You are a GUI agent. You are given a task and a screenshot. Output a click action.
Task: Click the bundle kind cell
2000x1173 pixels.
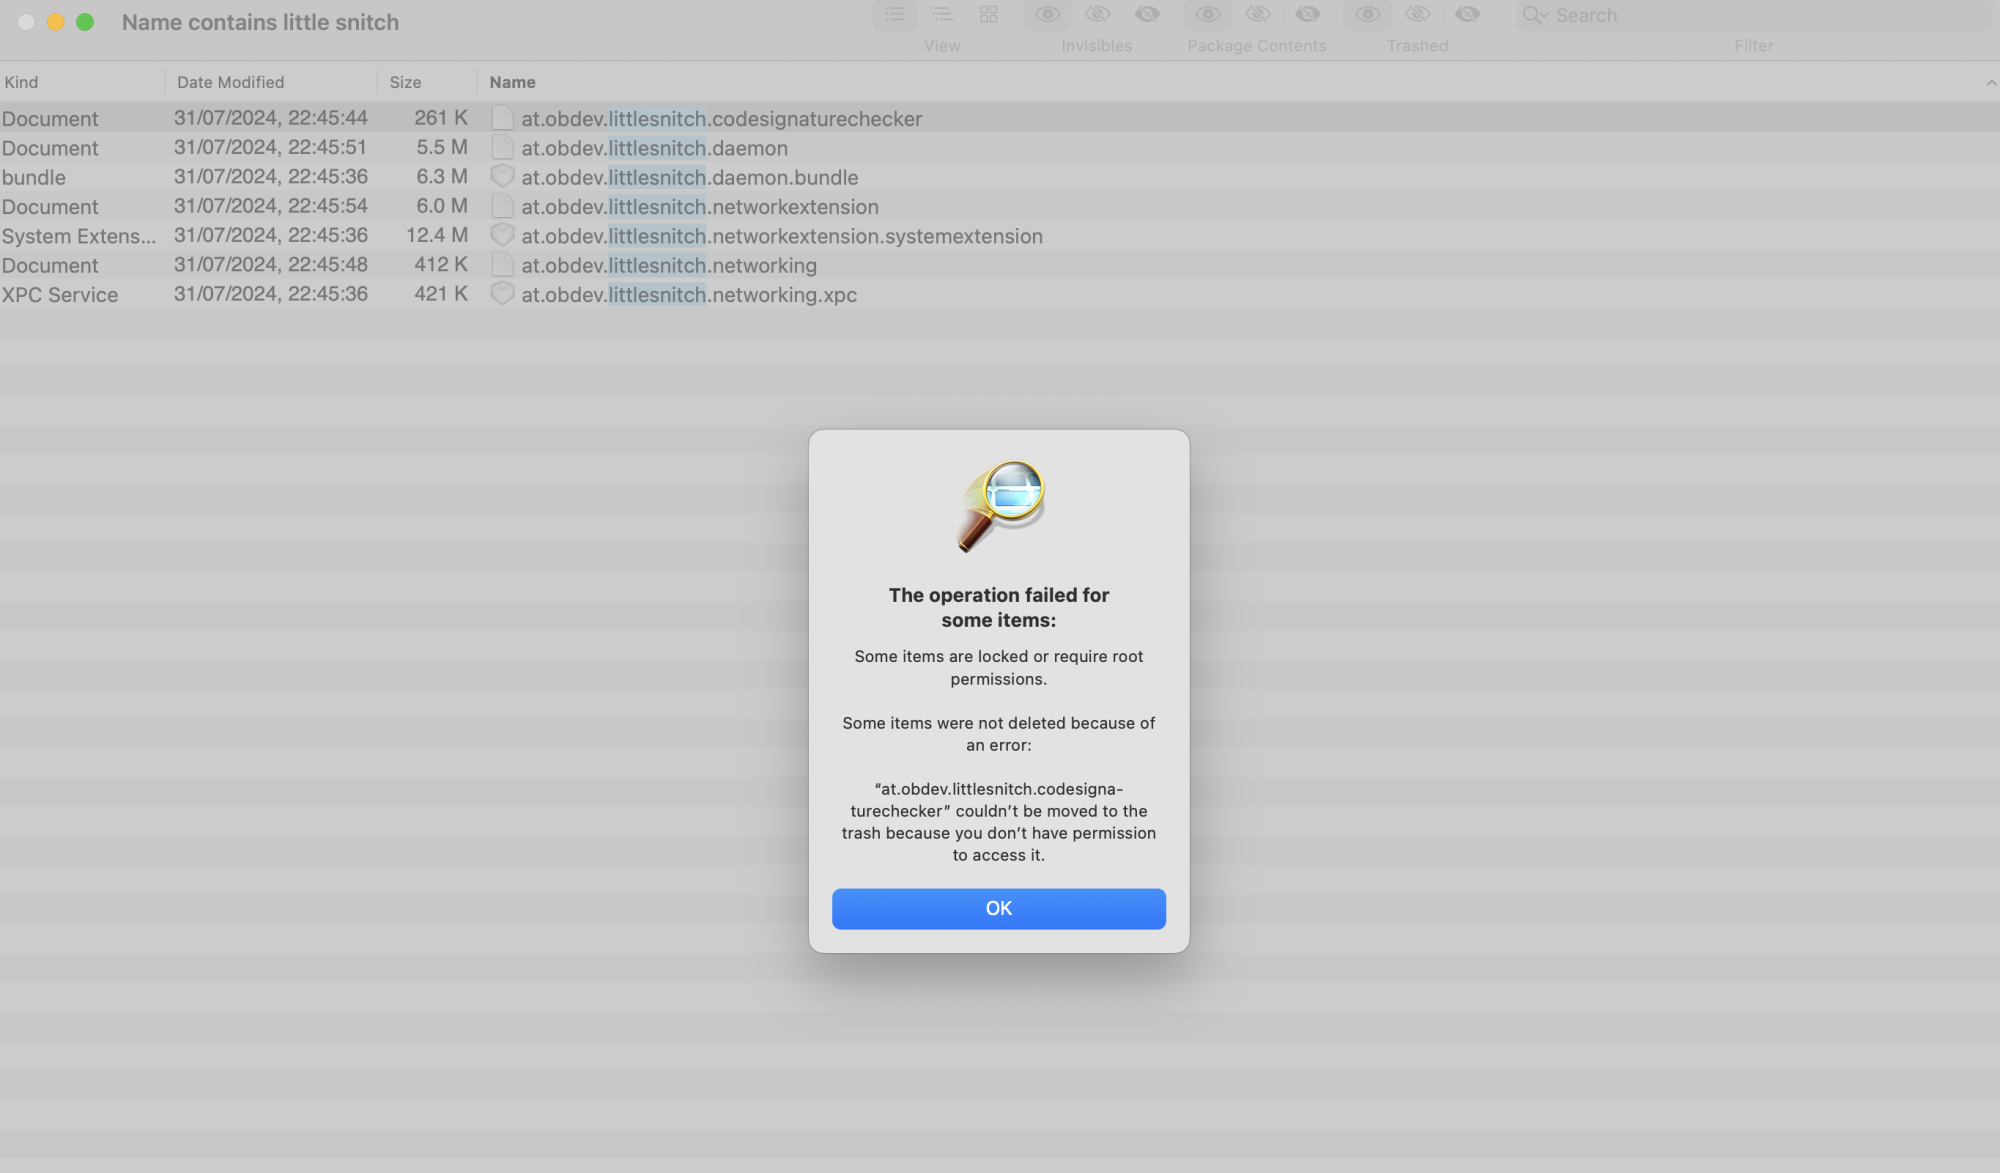pos(34,177)
